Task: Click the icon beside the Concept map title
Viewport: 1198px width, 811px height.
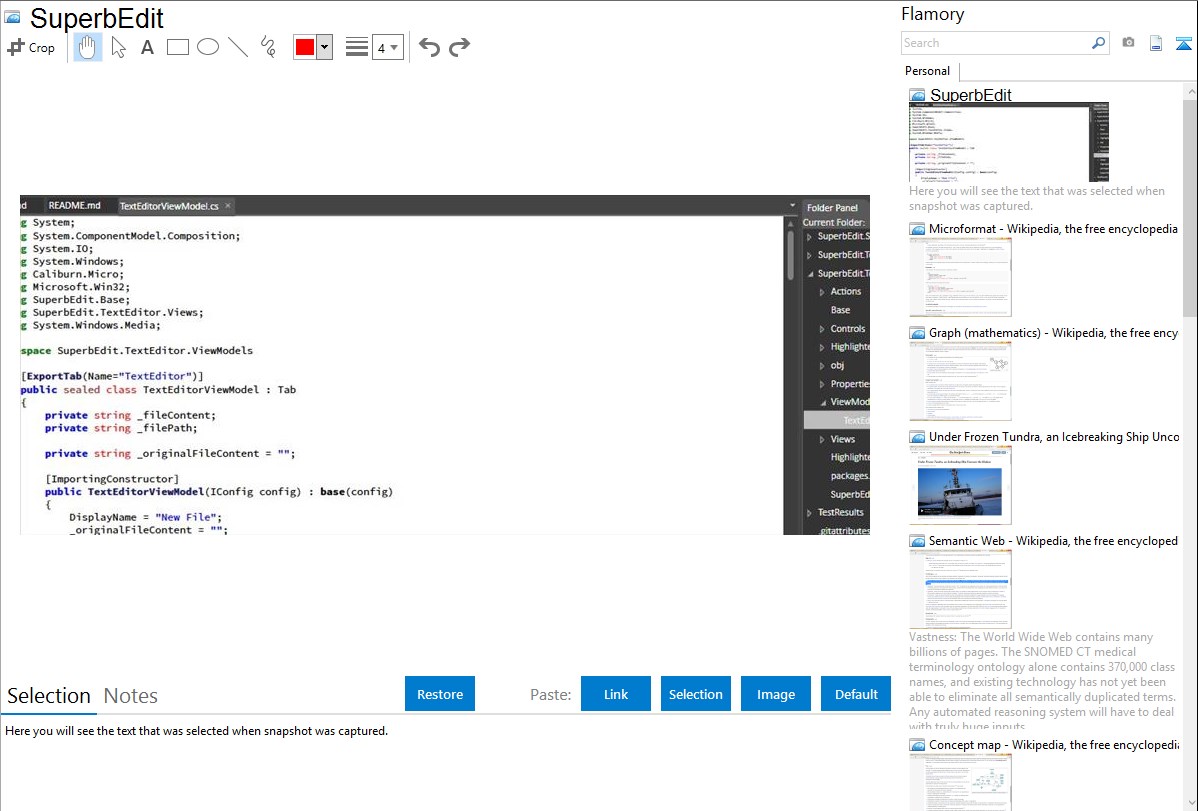Action: 918,745
